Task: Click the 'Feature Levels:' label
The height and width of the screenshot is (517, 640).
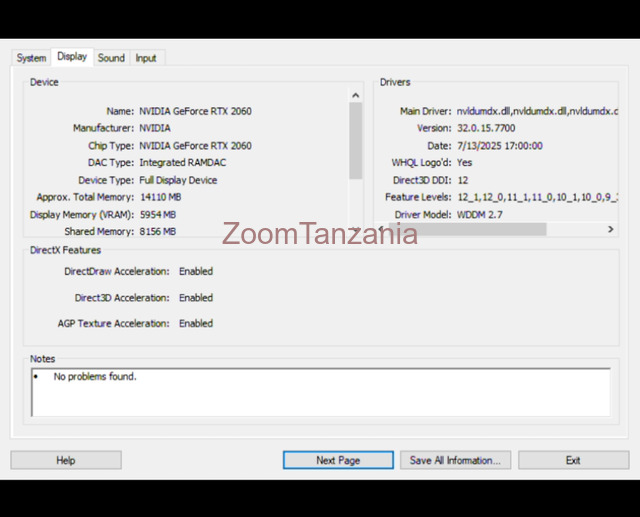Action: tap(418, 197)
